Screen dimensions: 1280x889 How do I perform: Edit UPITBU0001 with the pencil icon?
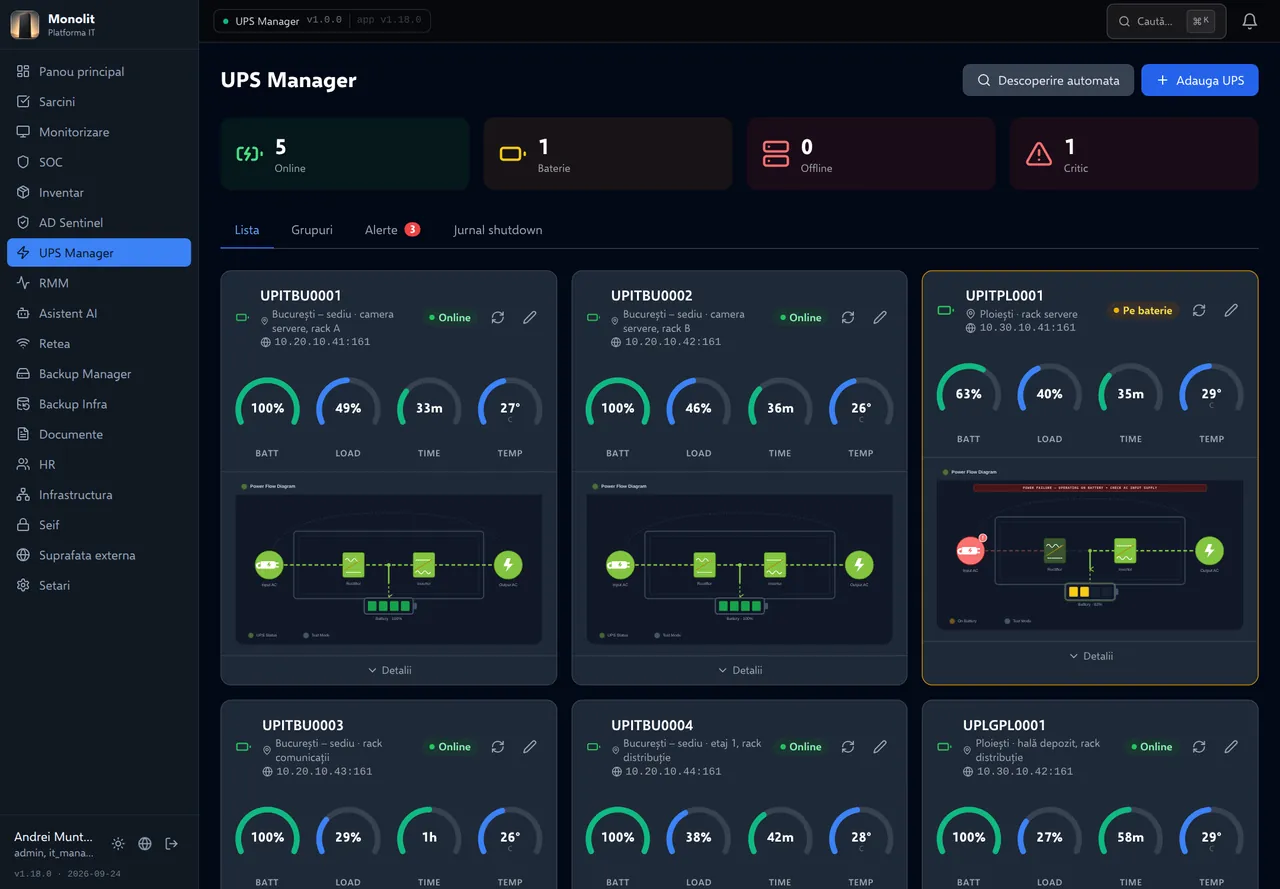click(530, 317)
